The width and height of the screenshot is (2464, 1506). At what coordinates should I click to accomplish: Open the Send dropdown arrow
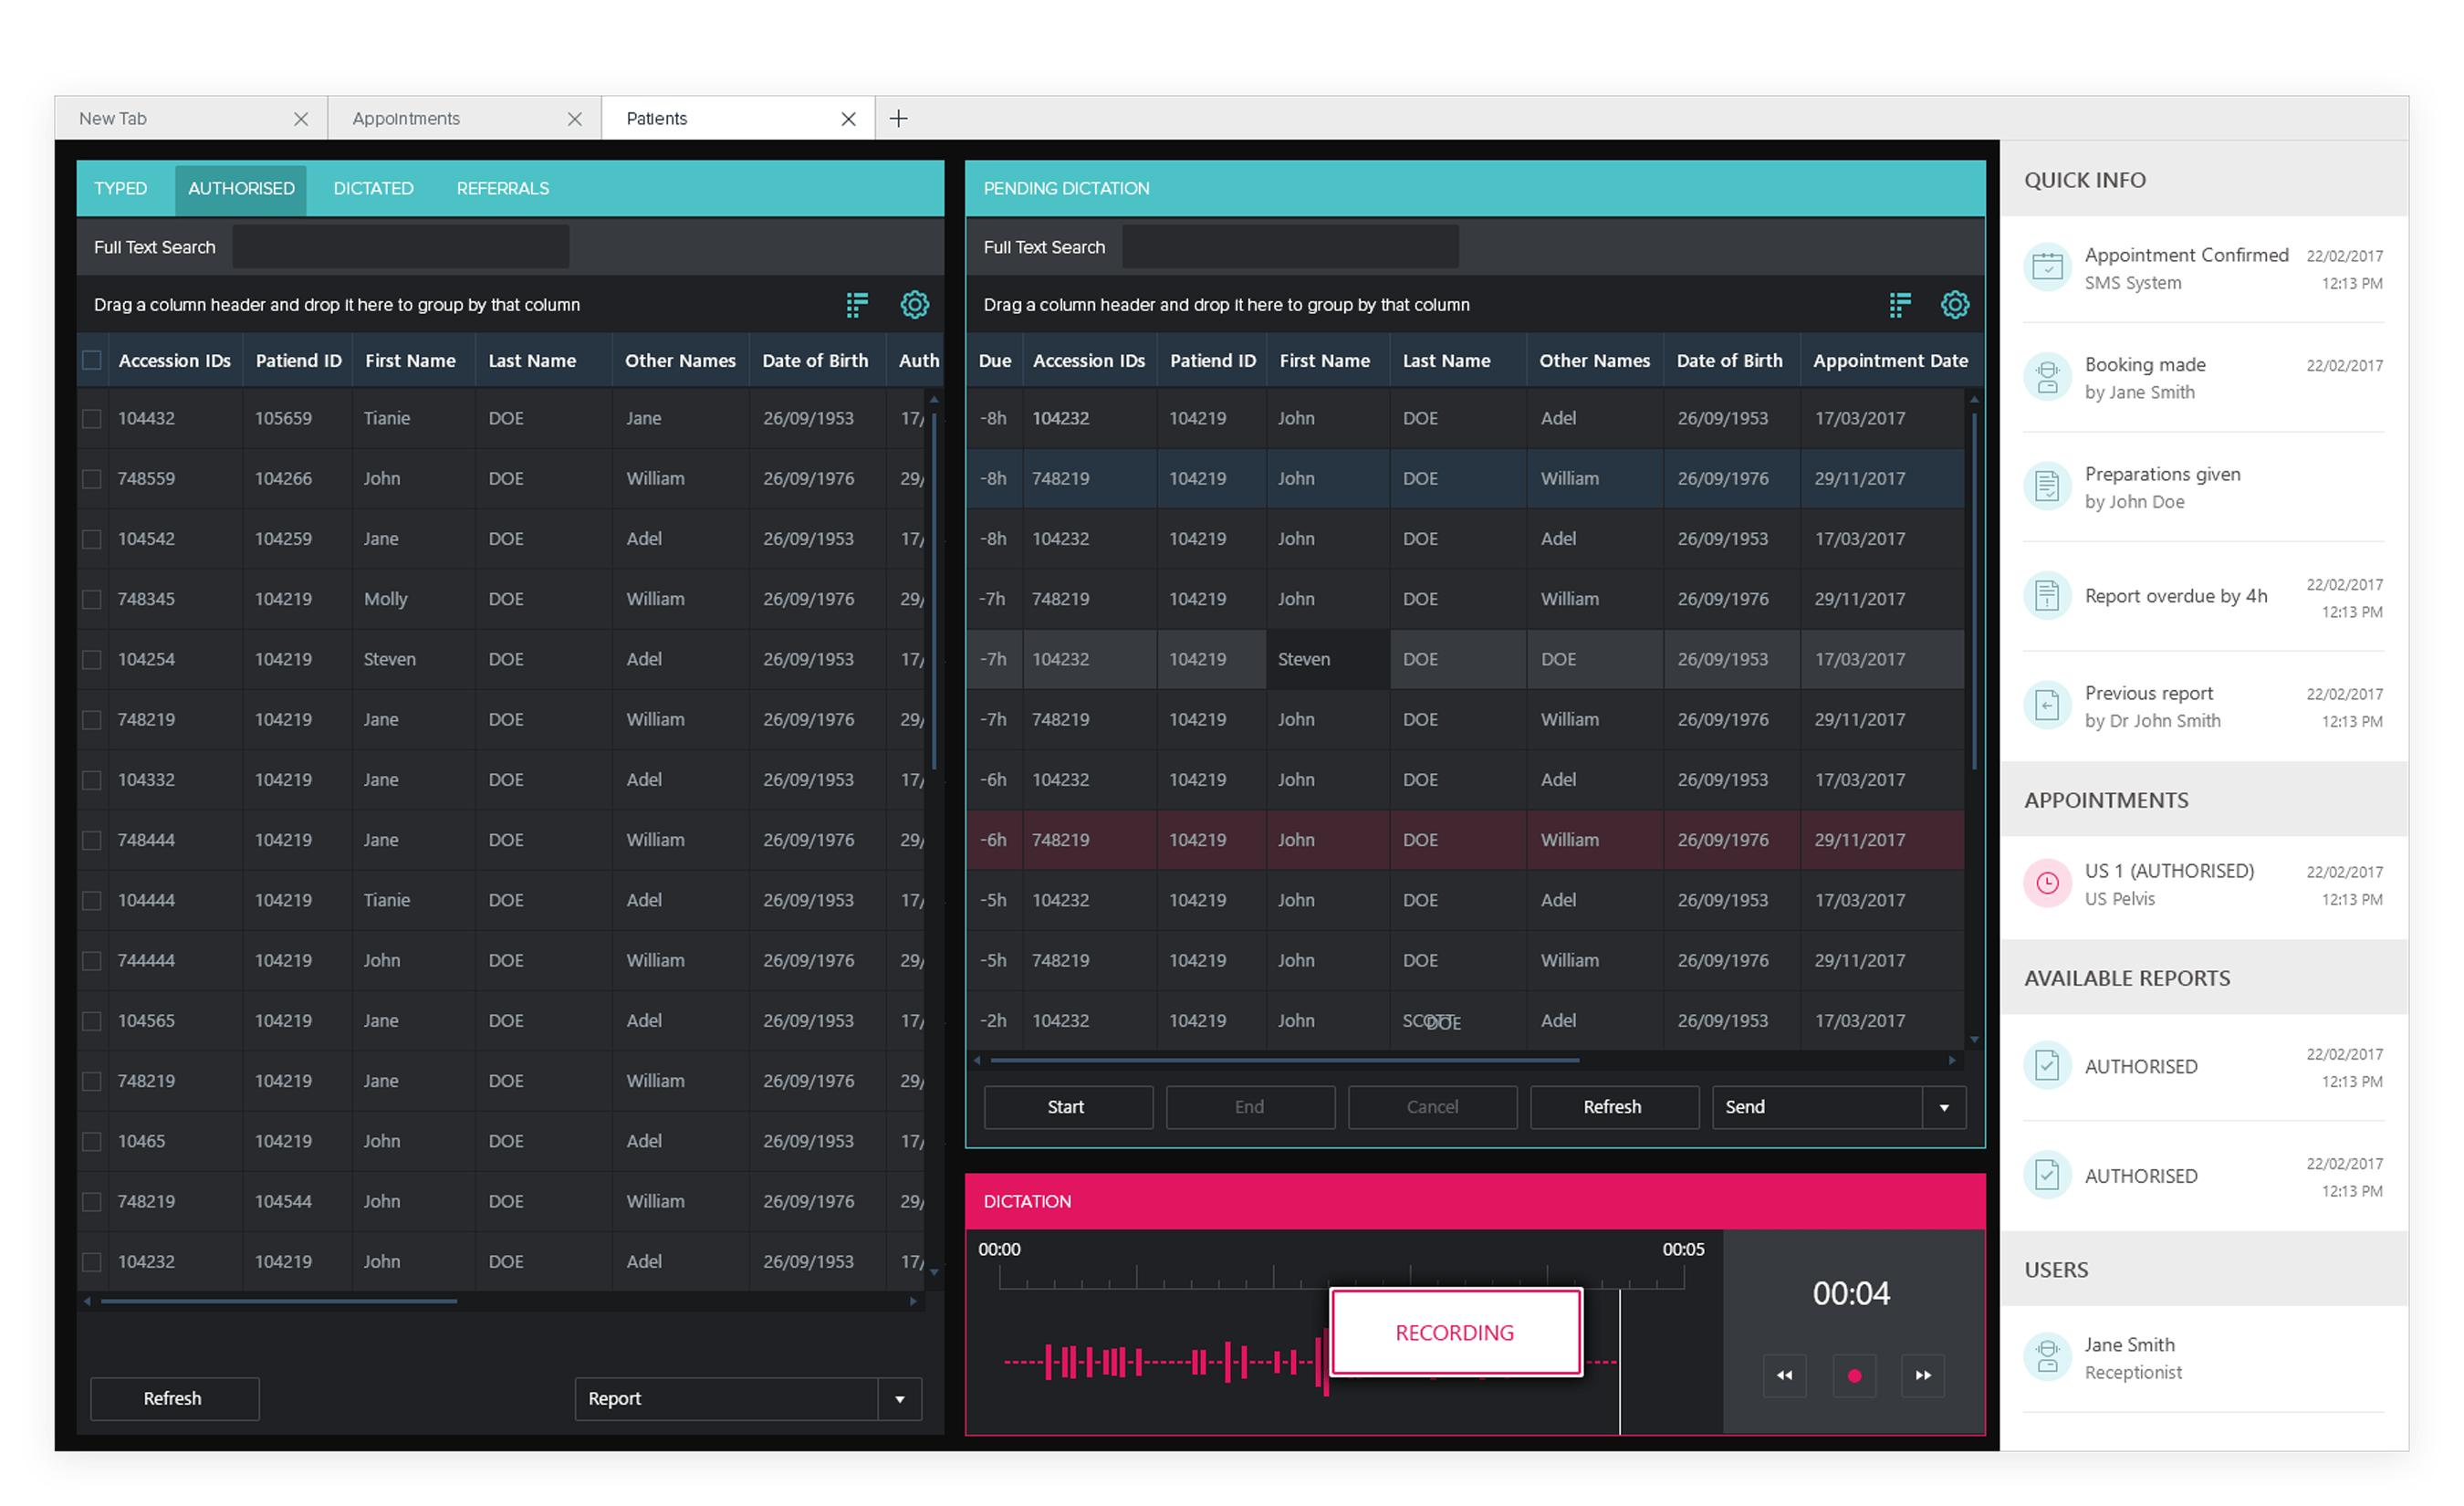click(x=1943, y=1107)
